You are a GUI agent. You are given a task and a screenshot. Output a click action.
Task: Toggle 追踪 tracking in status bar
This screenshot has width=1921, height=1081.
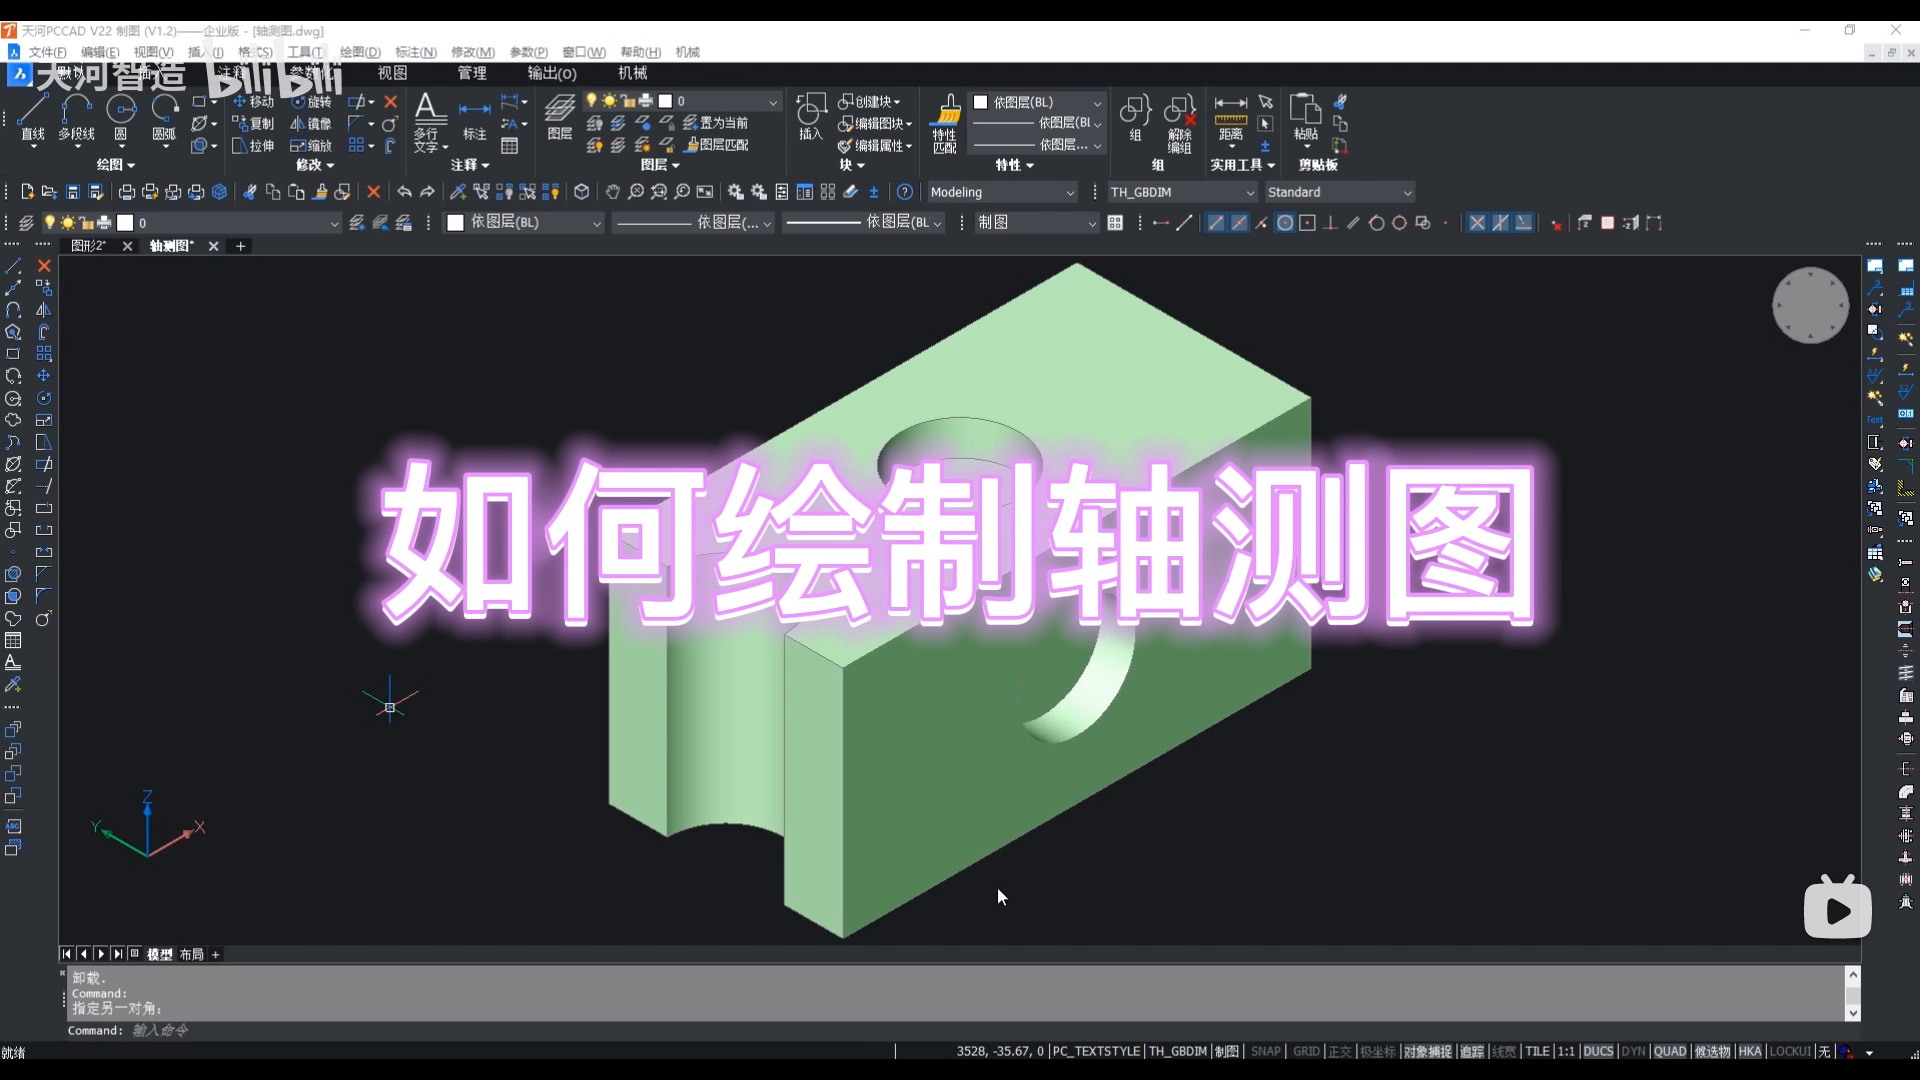(x=1472, y=1052)
